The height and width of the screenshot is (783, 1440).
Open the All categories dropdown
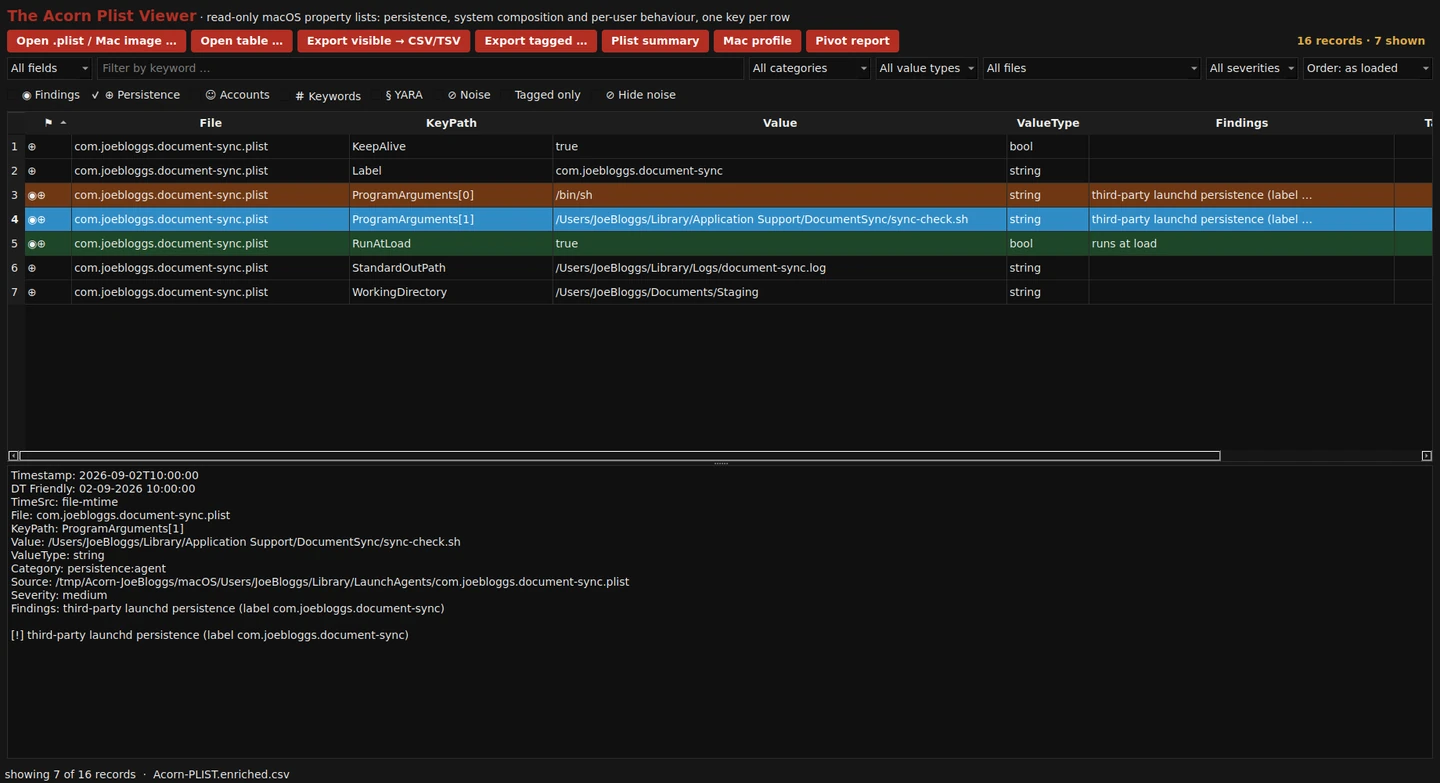click(809, 68)
